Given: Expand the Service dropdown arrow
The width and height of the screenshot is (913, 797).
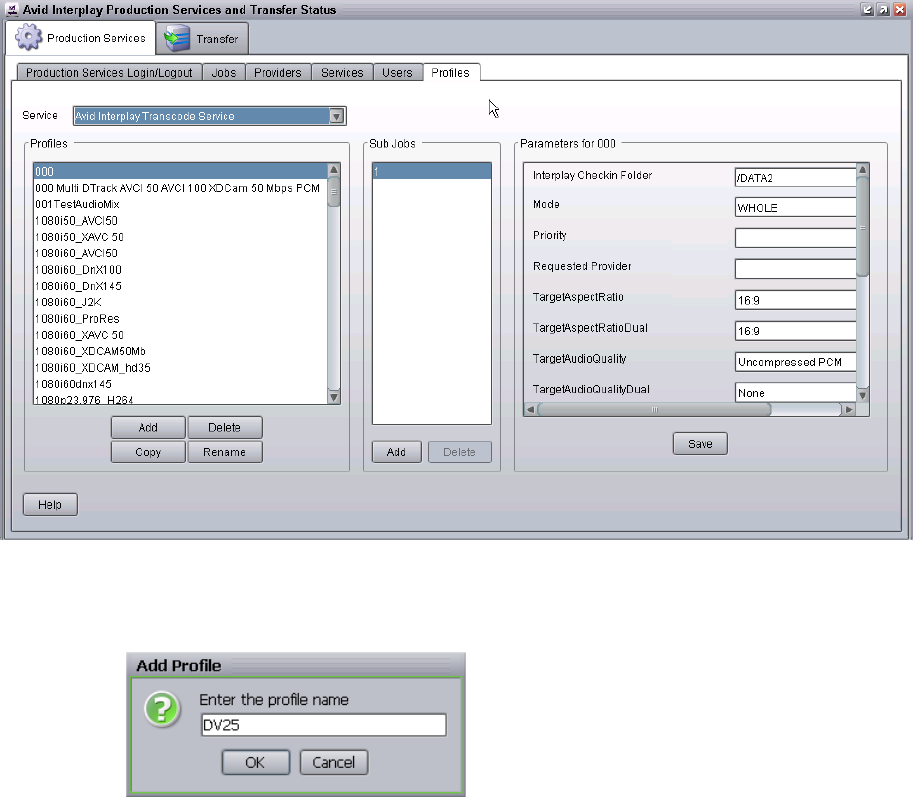Looking at the screenshot, I should (336, 116).
